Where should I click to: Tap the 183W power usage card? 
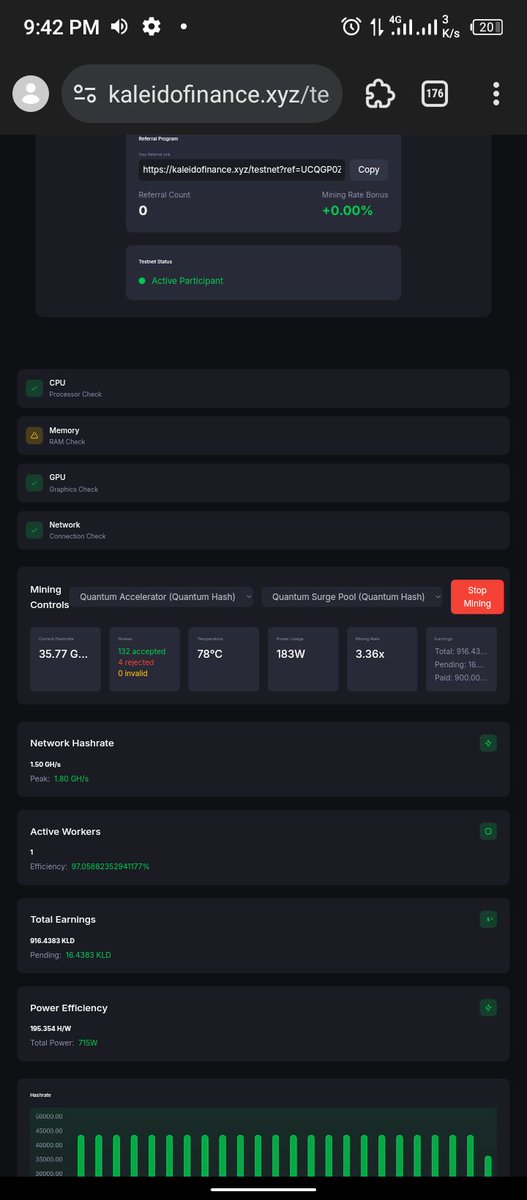[303, 659]
